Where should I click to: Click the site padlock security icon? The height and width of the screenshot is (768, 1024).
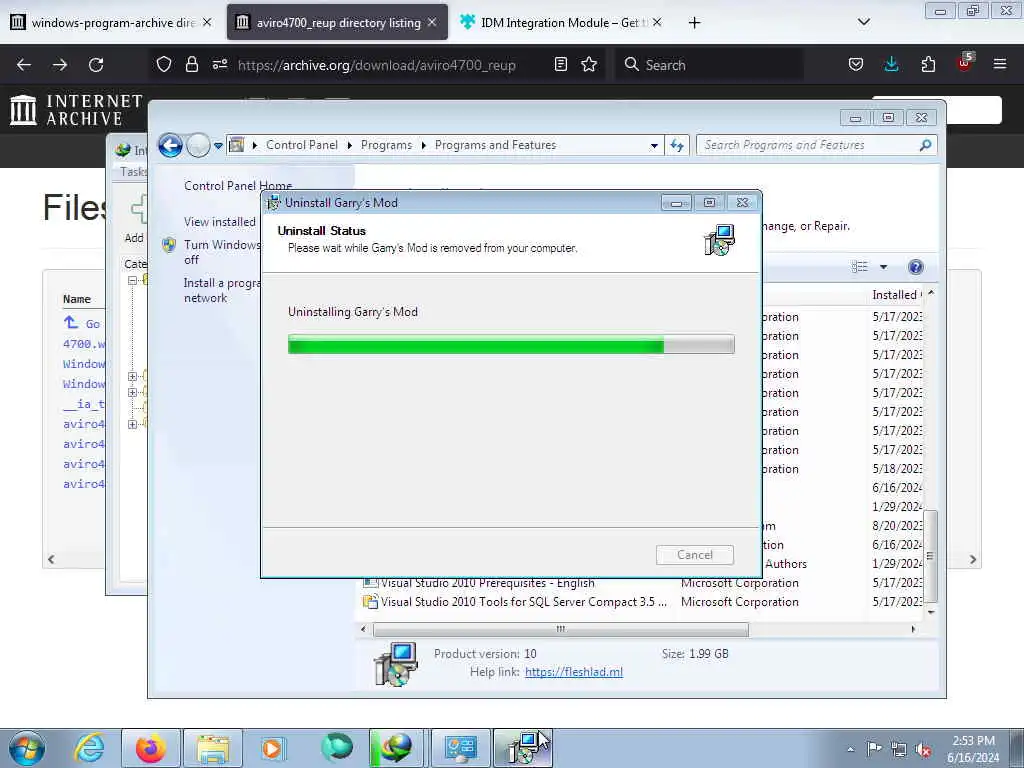coord(191,65)
